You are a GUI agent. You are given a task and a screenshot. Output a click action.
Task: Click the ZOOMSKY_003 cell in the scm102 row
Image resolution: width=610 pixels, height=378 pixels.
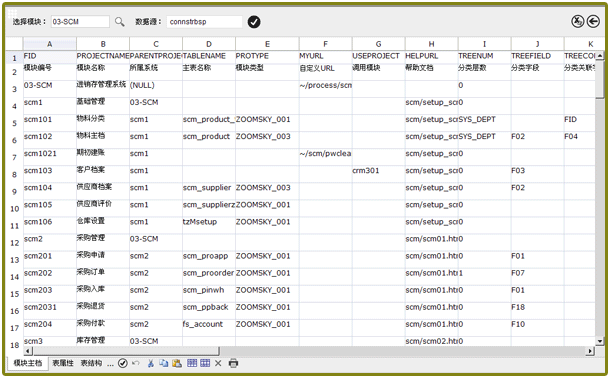click(267, 140)
